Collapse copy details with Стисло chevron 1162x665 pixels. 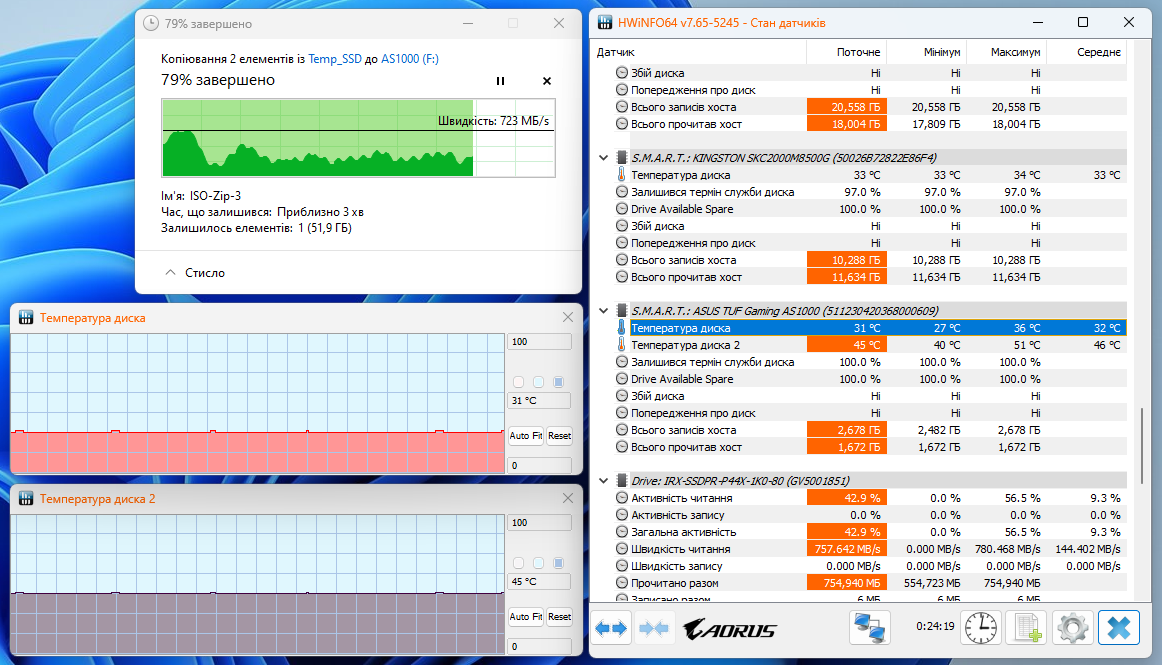[x=170, y=272]
